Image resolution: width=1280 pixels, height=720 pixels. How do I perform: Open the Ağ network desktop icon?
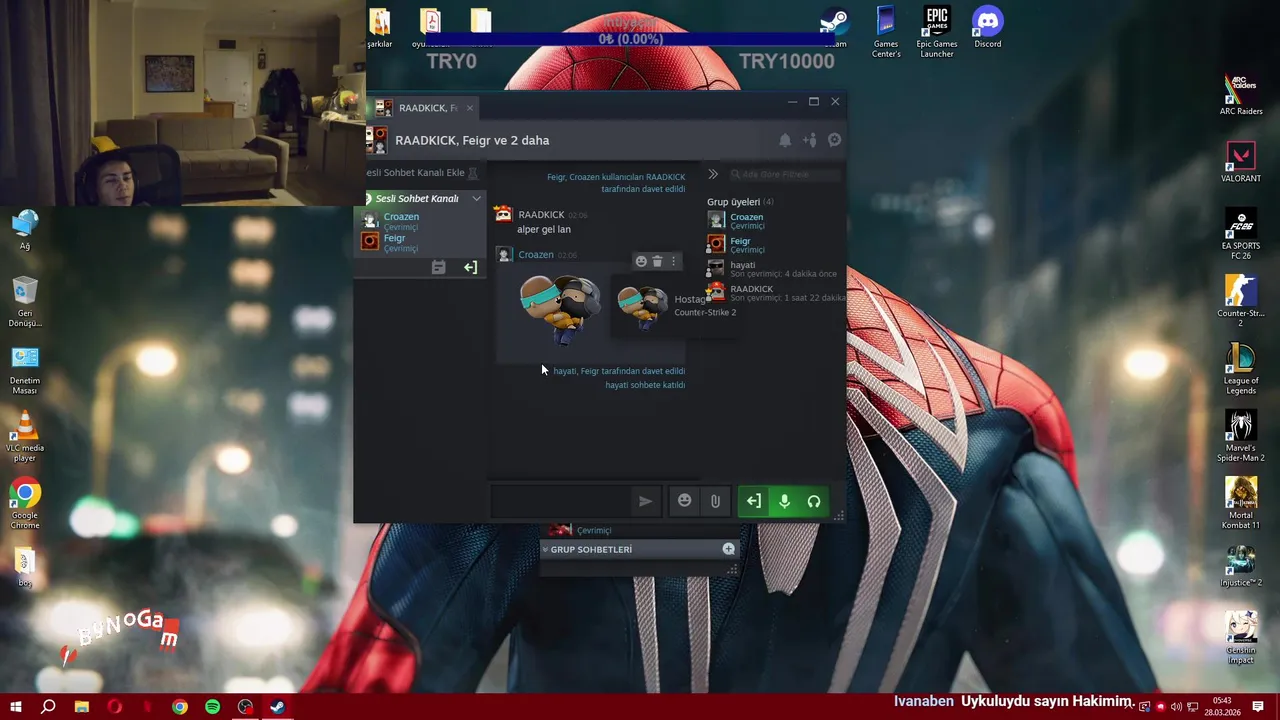coord(25,230)
